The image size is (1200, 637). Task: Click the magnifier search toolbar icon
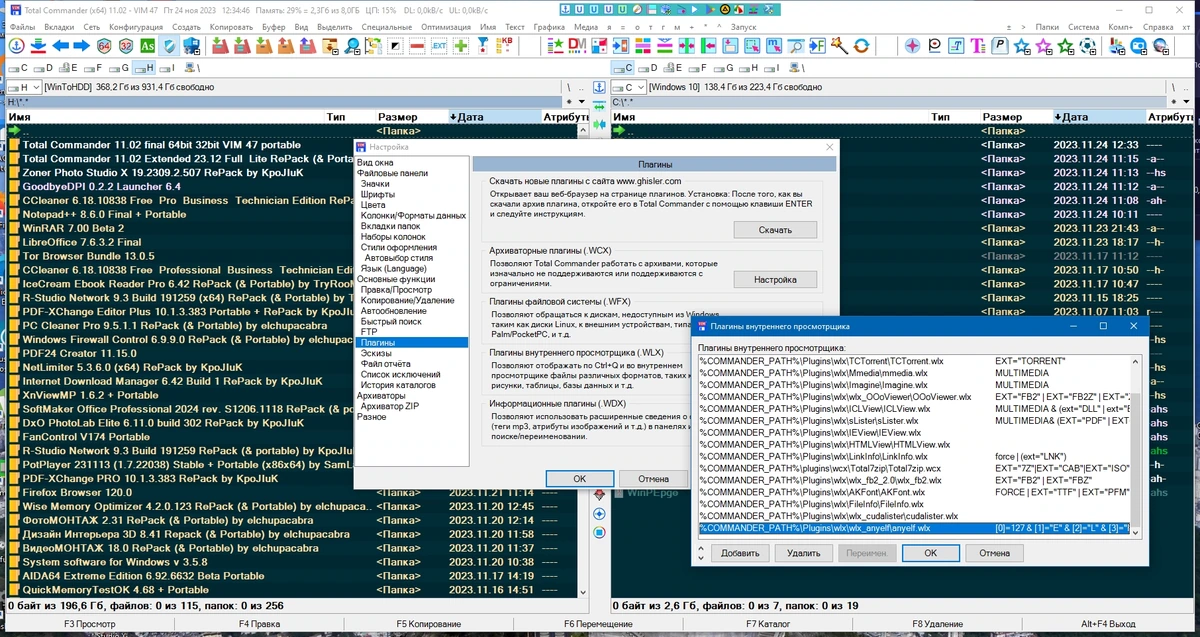point(354,46)
